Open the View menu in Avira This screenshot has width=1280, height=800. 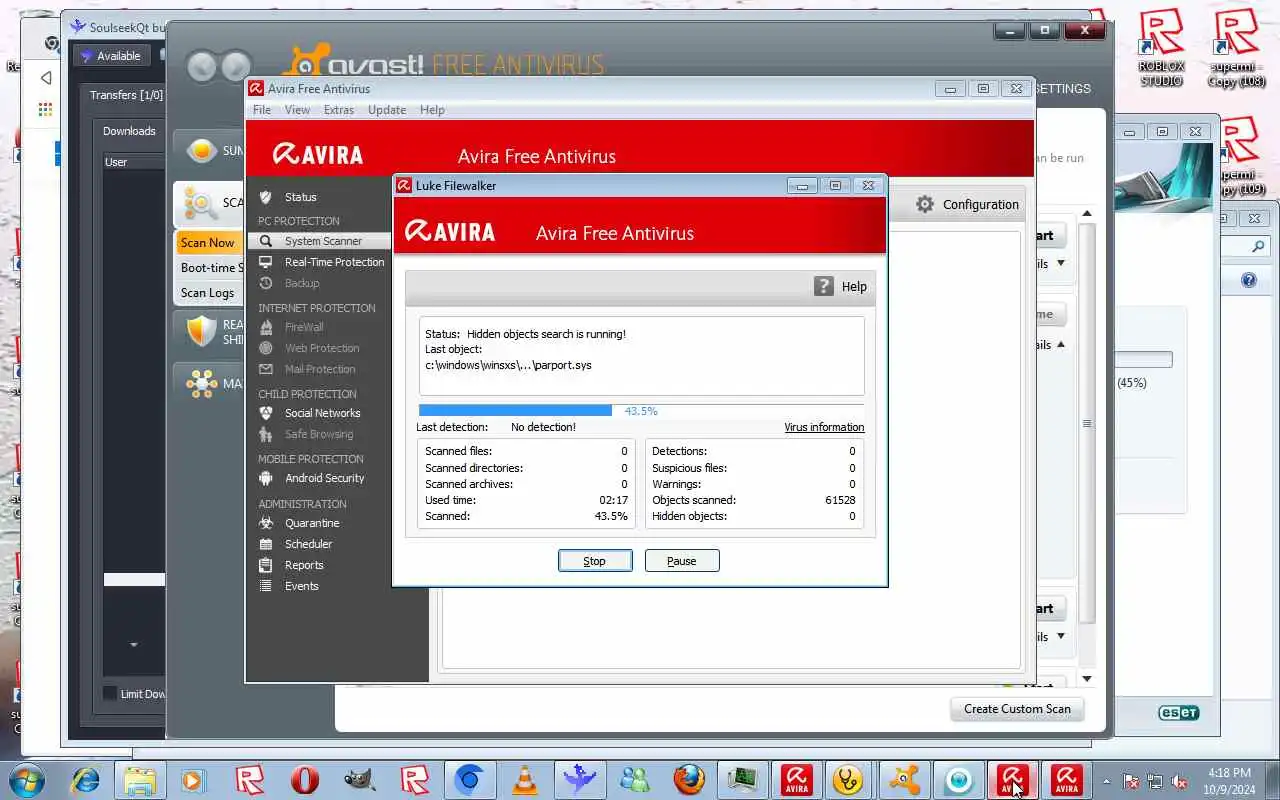click(x=297, y=110)
